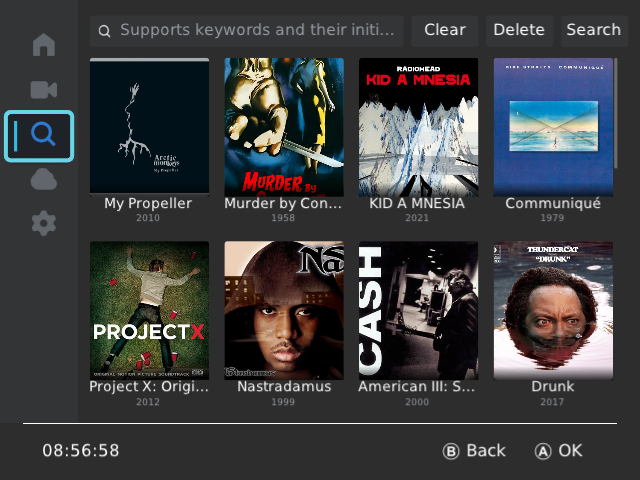Select Back in the bottom bar
This screenshot has width=640, height=480.
474,451
